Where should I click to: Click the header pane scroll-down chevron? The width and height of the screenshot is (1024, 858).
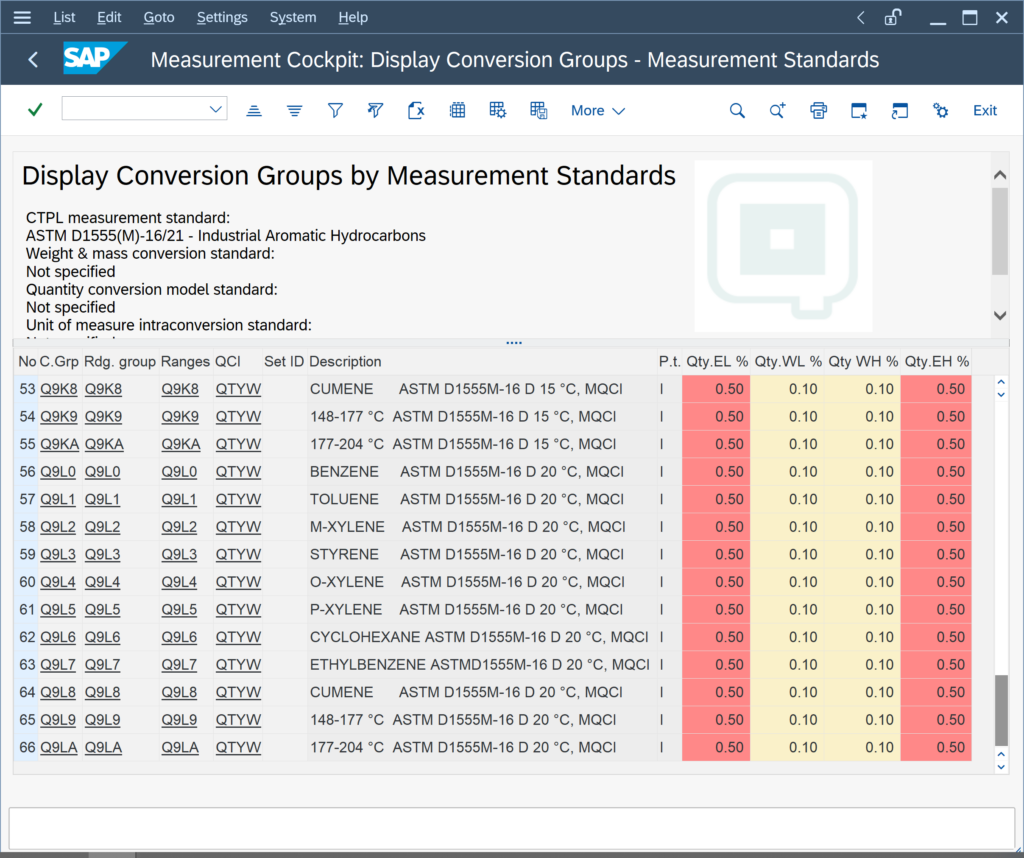pyautogui.click(x=1000, y=315)
